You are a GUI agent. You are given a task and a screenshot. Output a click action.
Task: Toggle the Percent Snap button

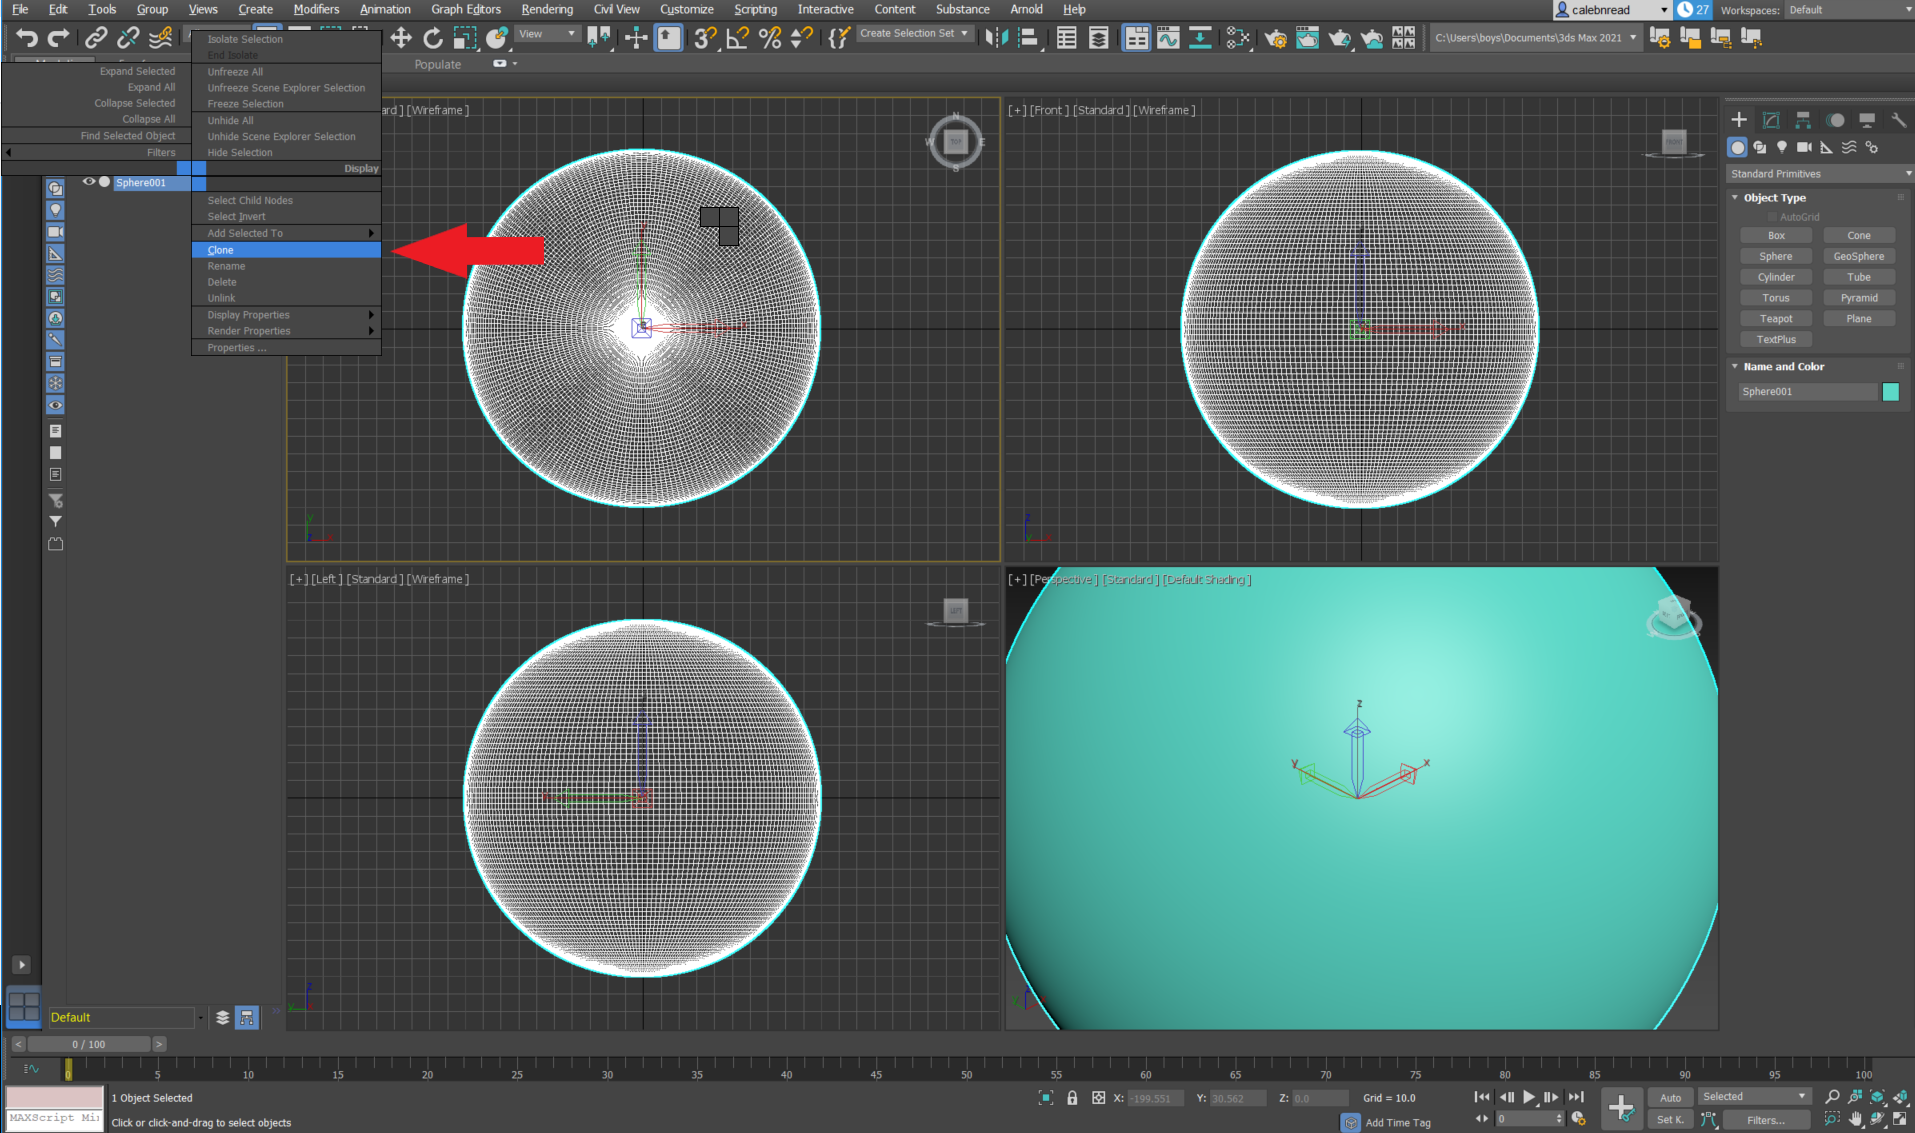tap(770, 38)
